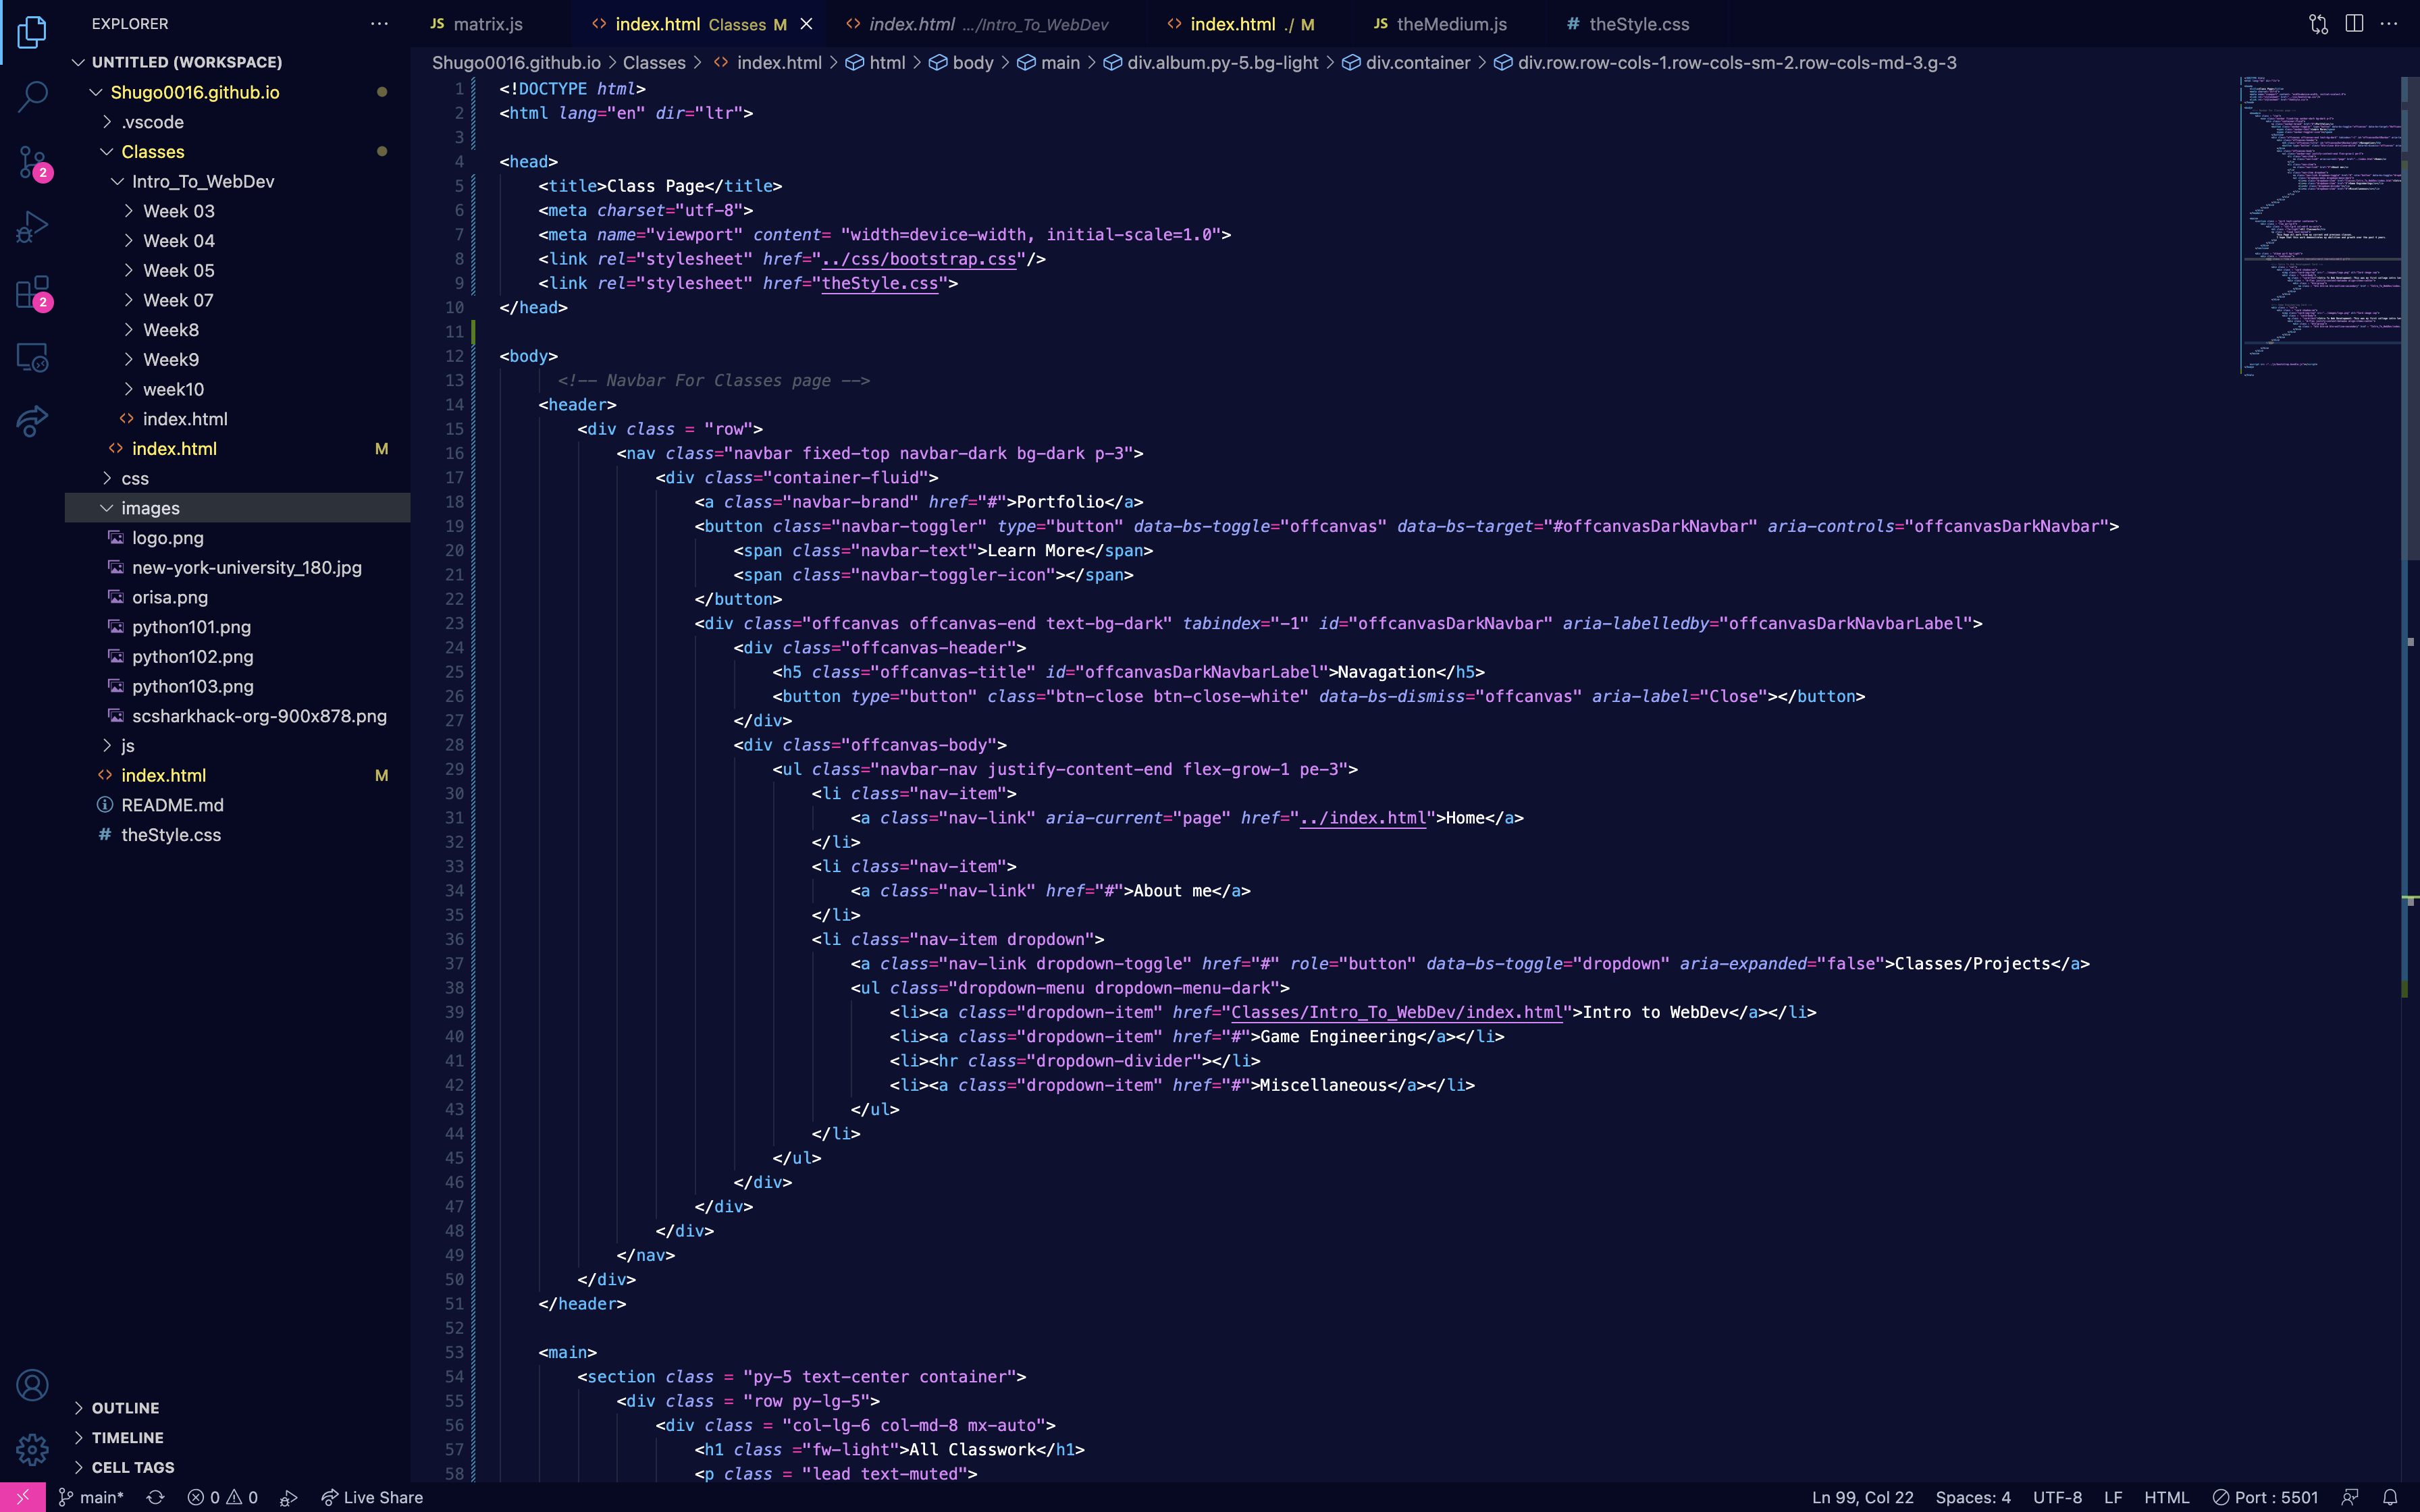Viewport: 2420px width, 1512px height.
Task: Toggle Live Server Port 5501 status item
Action: click(2265, 1497)
